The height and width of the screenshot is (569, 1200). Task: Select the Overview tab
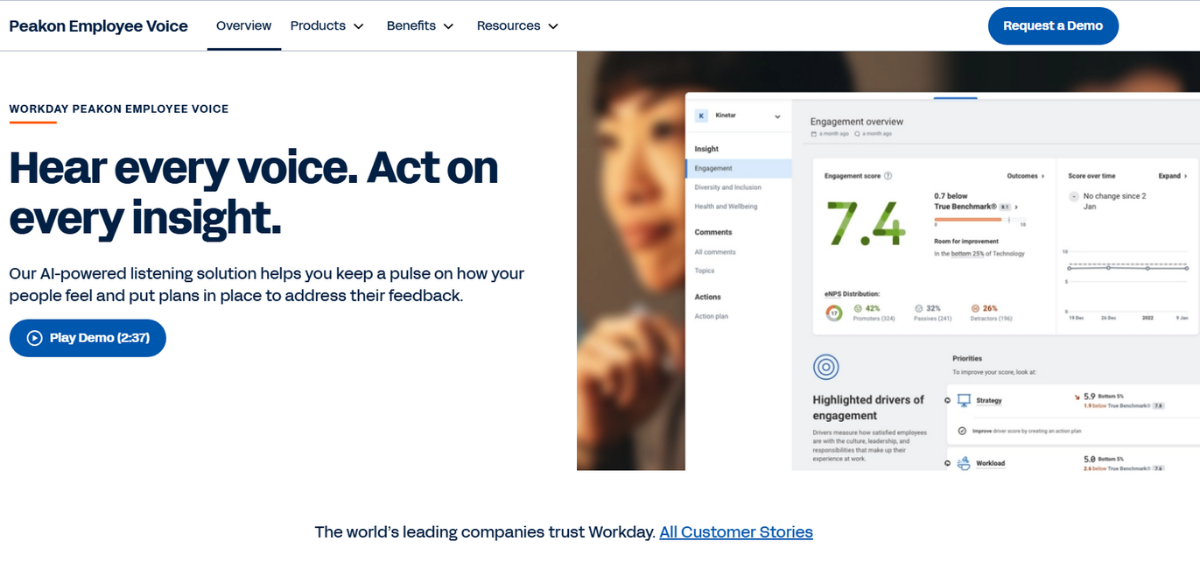pyautogui.click(x=244, y=26)
